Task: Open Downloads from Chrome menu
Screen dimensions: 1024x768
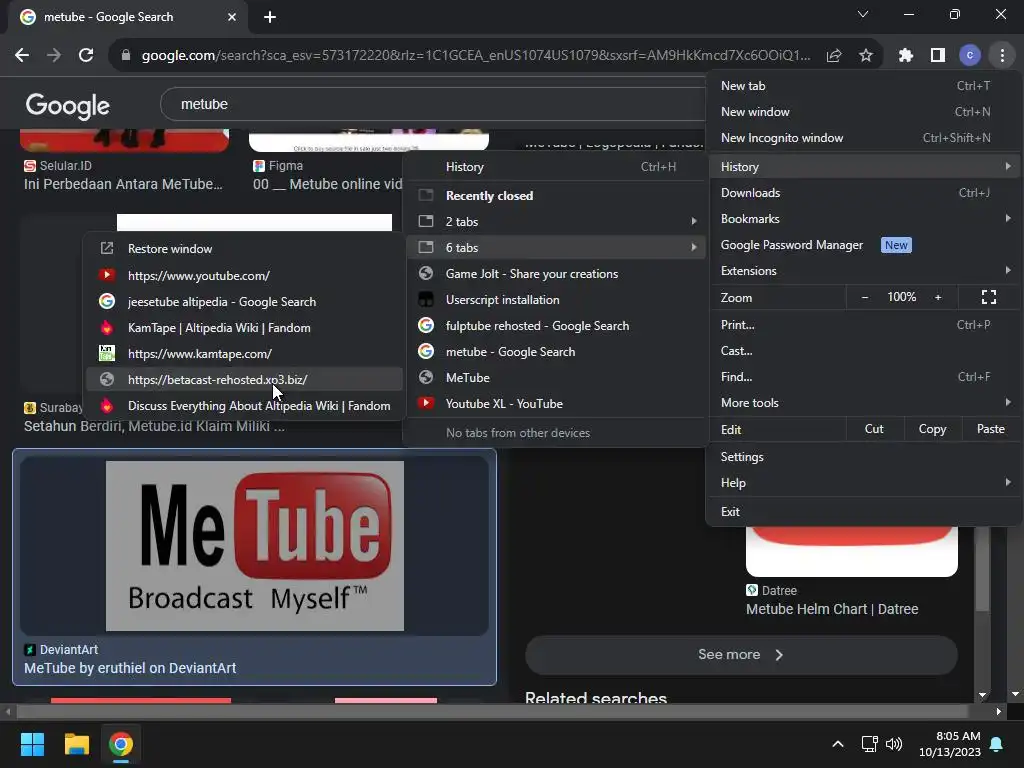Action: coord(864,193)
